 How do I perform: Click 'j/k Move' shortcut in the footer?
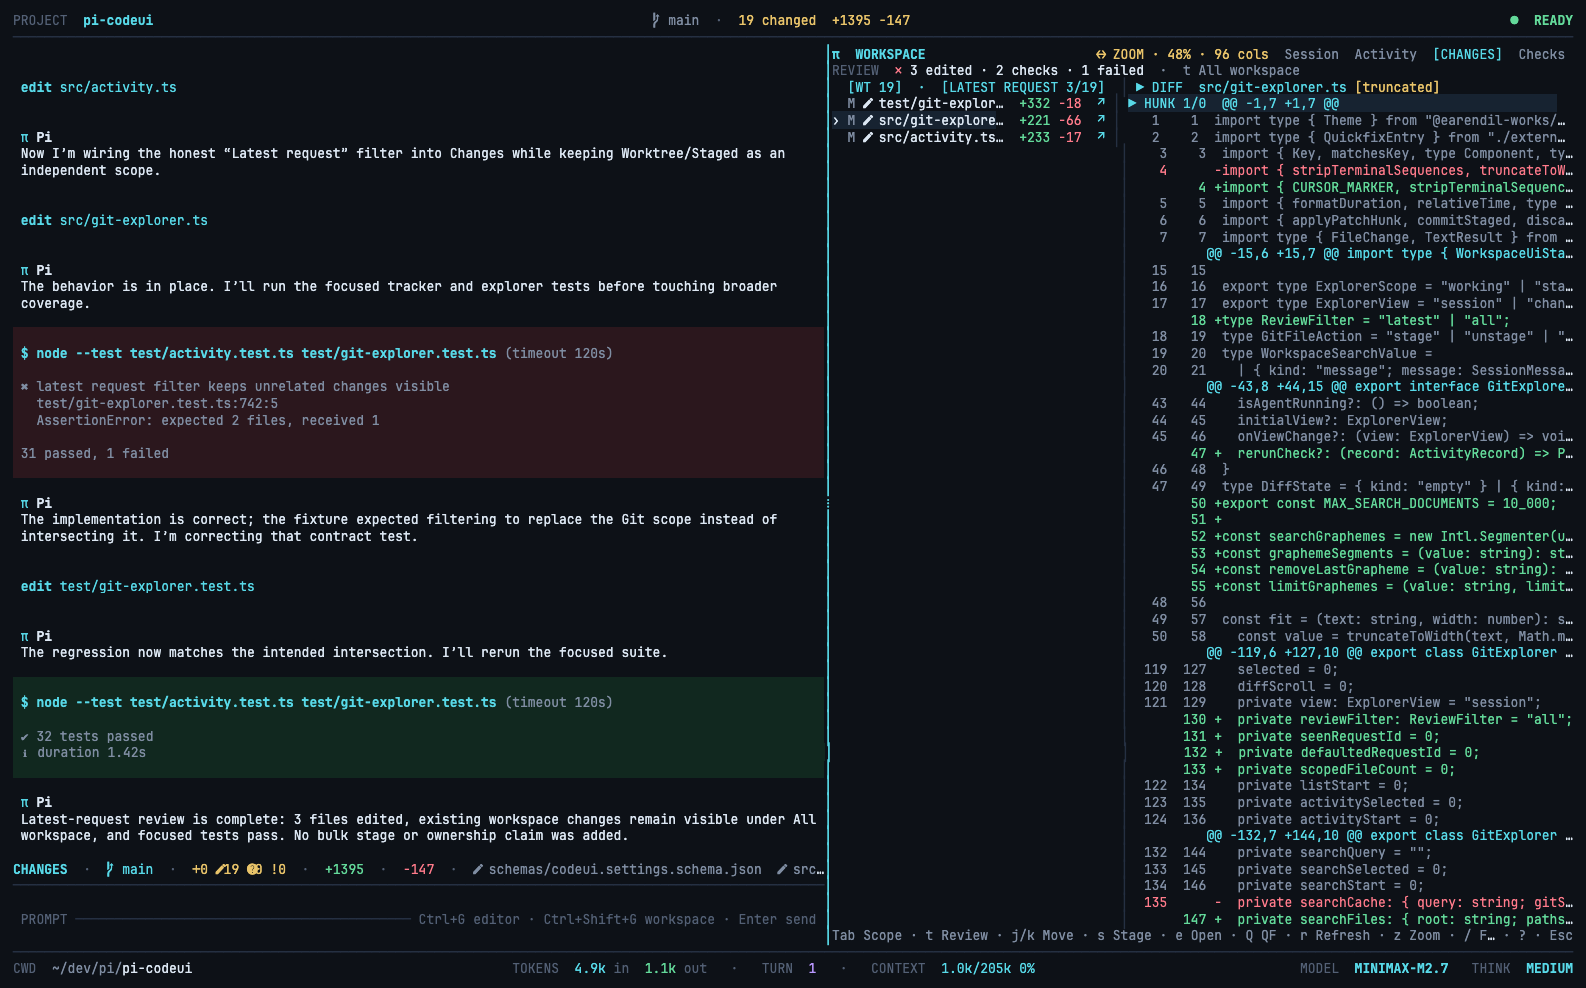coord(1042,936)
